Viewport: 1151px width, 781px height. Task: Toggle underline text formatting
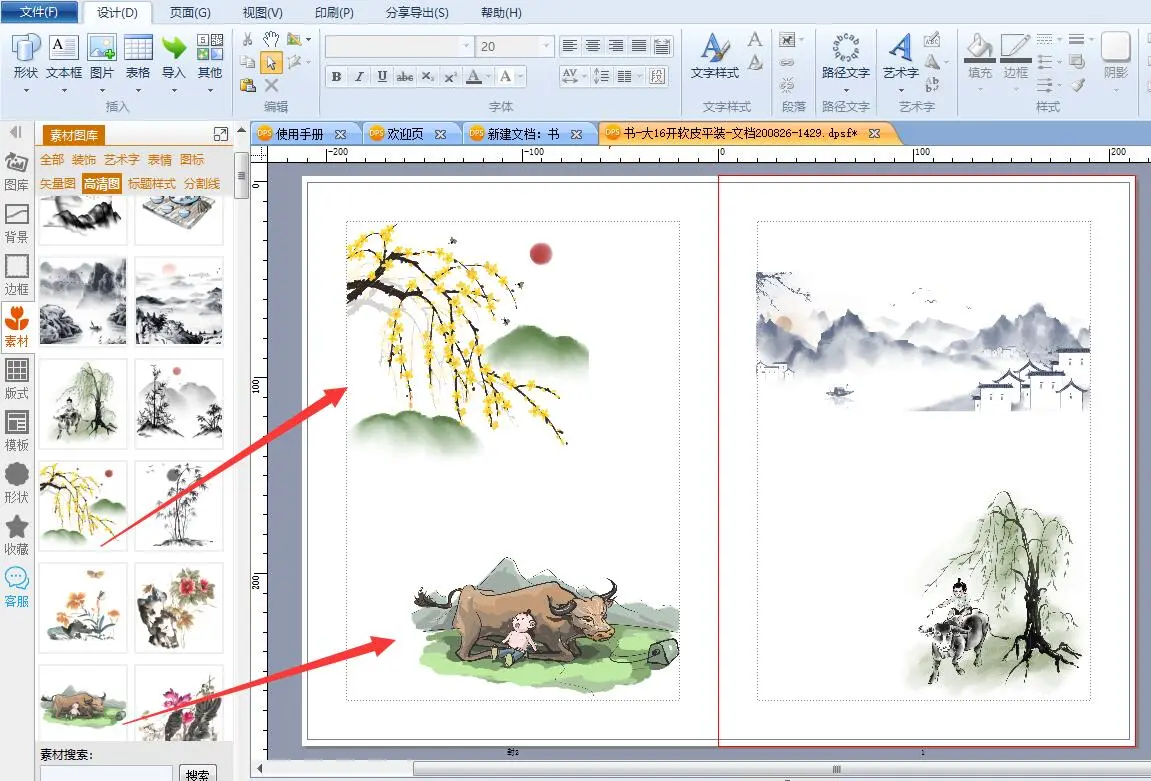382,77
